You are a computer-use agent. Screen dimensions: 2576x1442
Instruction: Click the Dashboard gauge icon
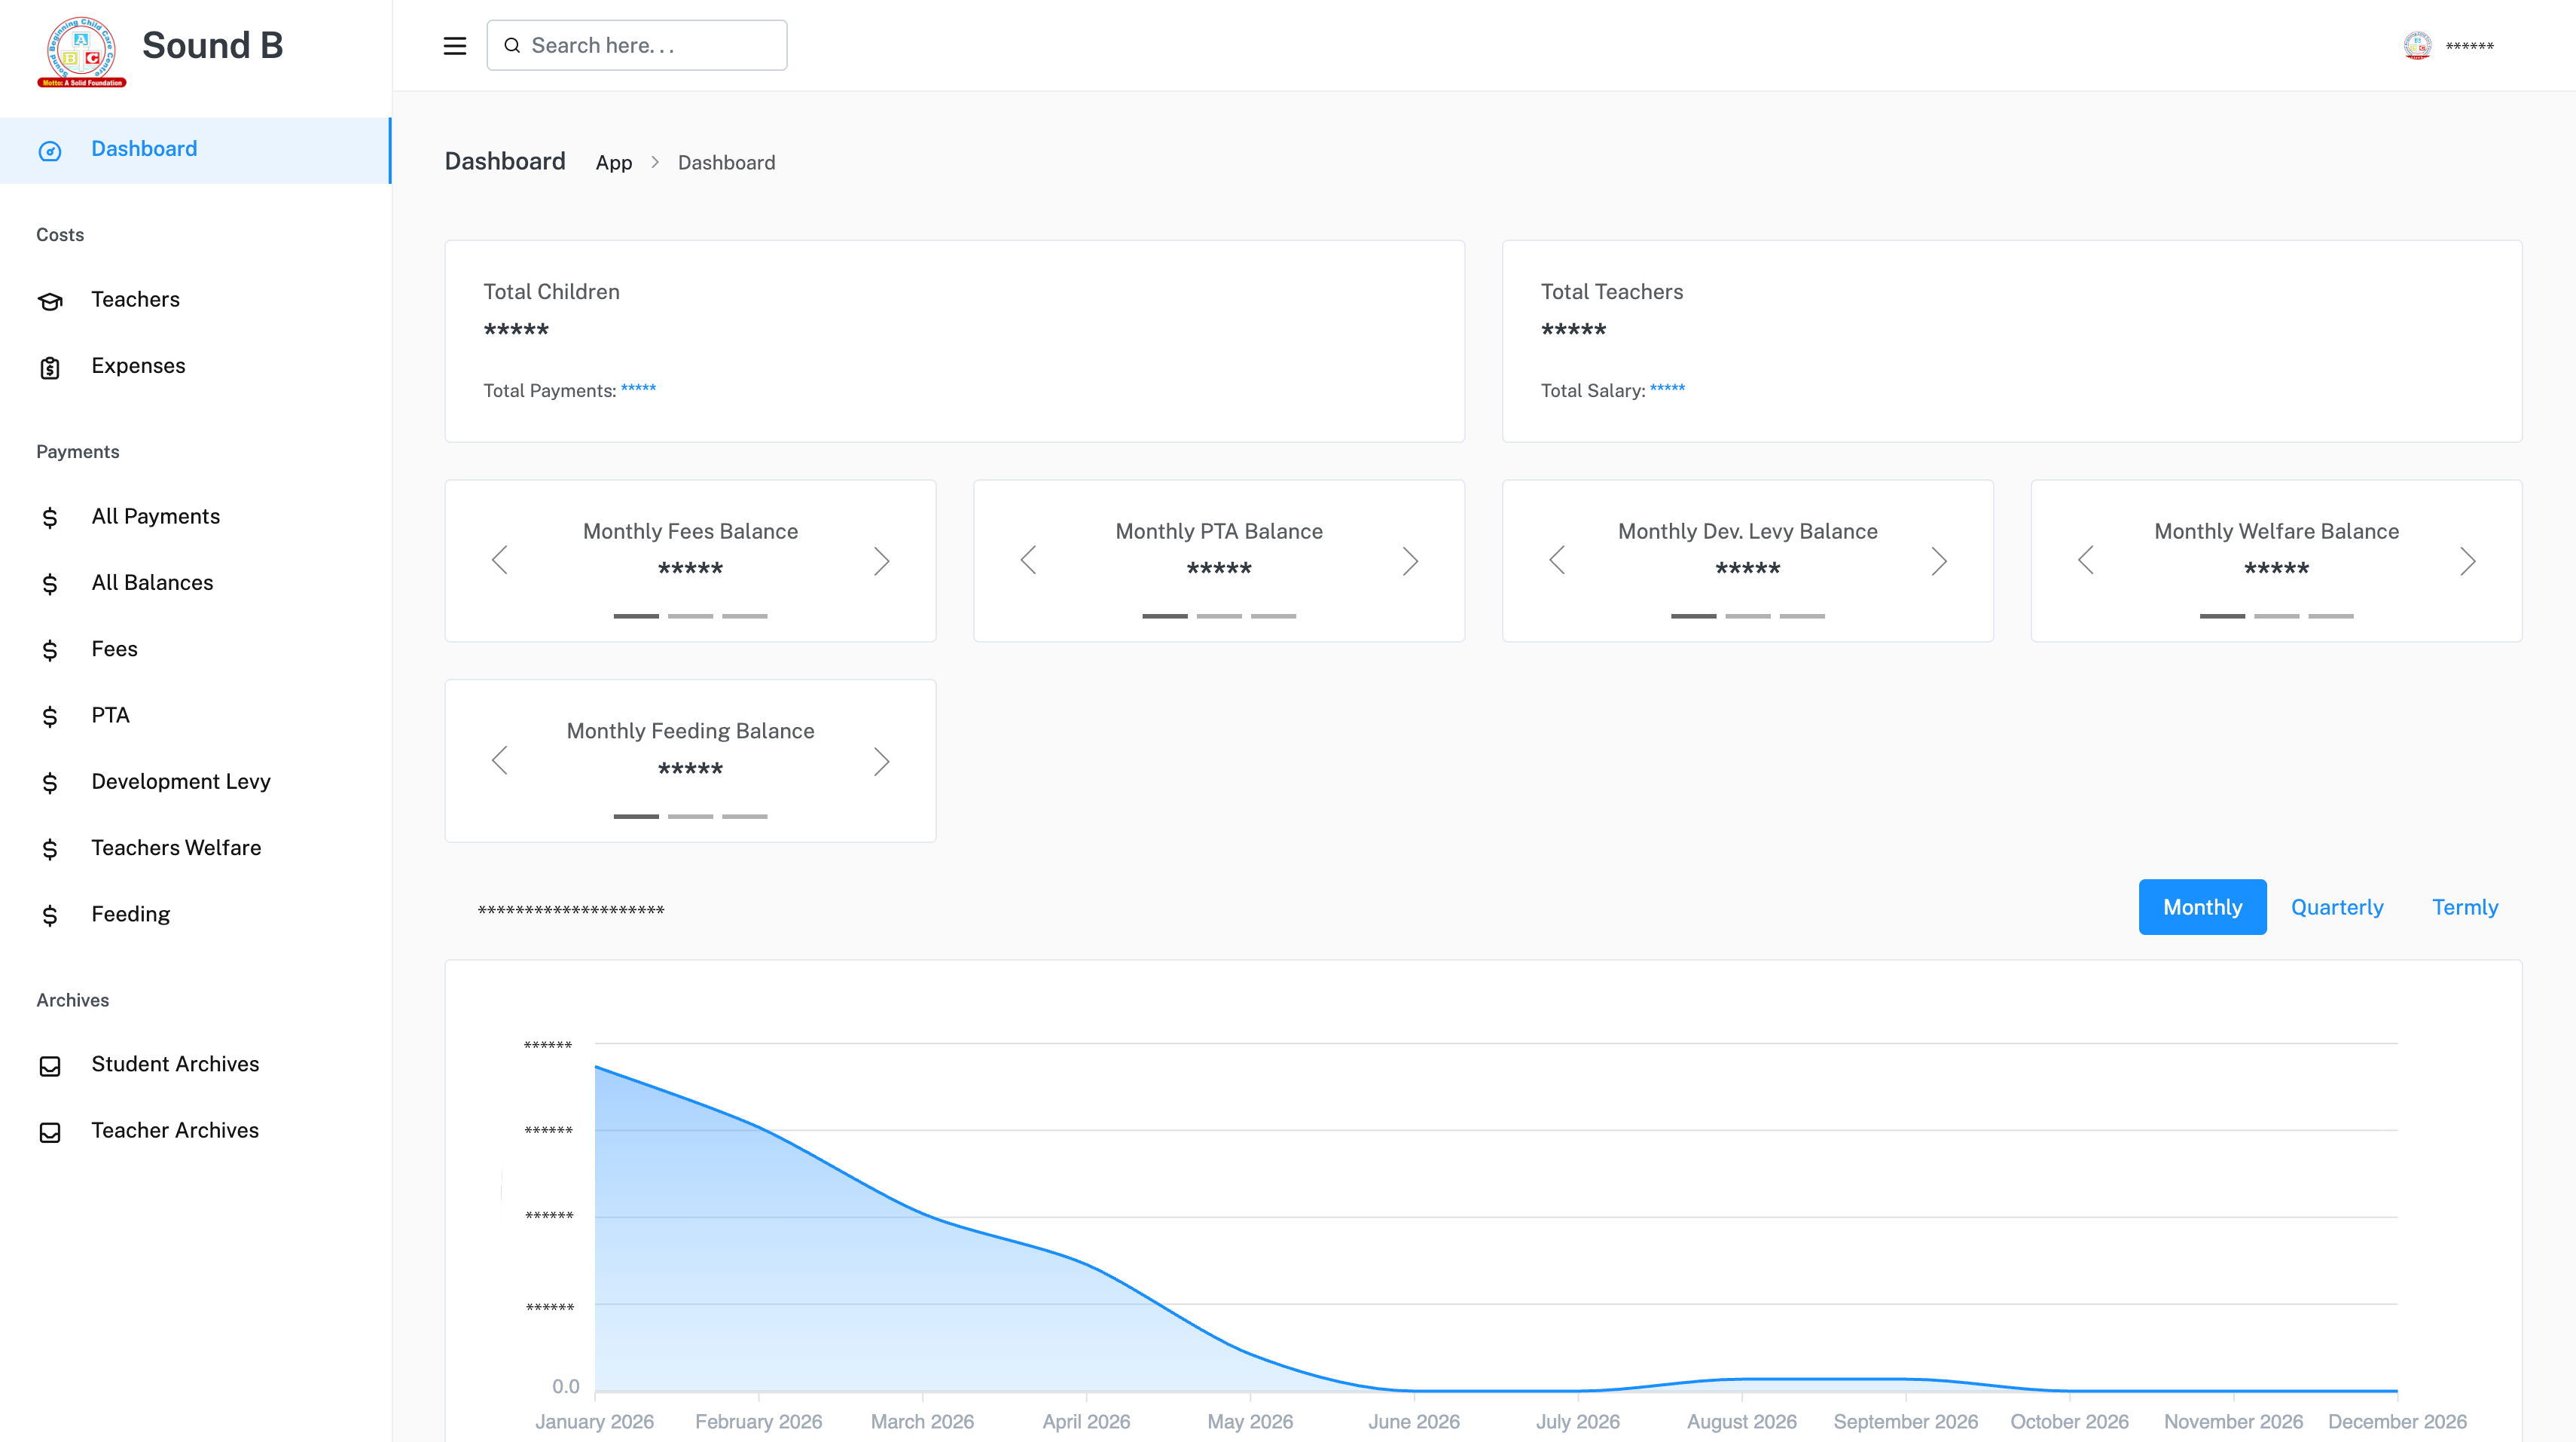[x=50, y=151]
